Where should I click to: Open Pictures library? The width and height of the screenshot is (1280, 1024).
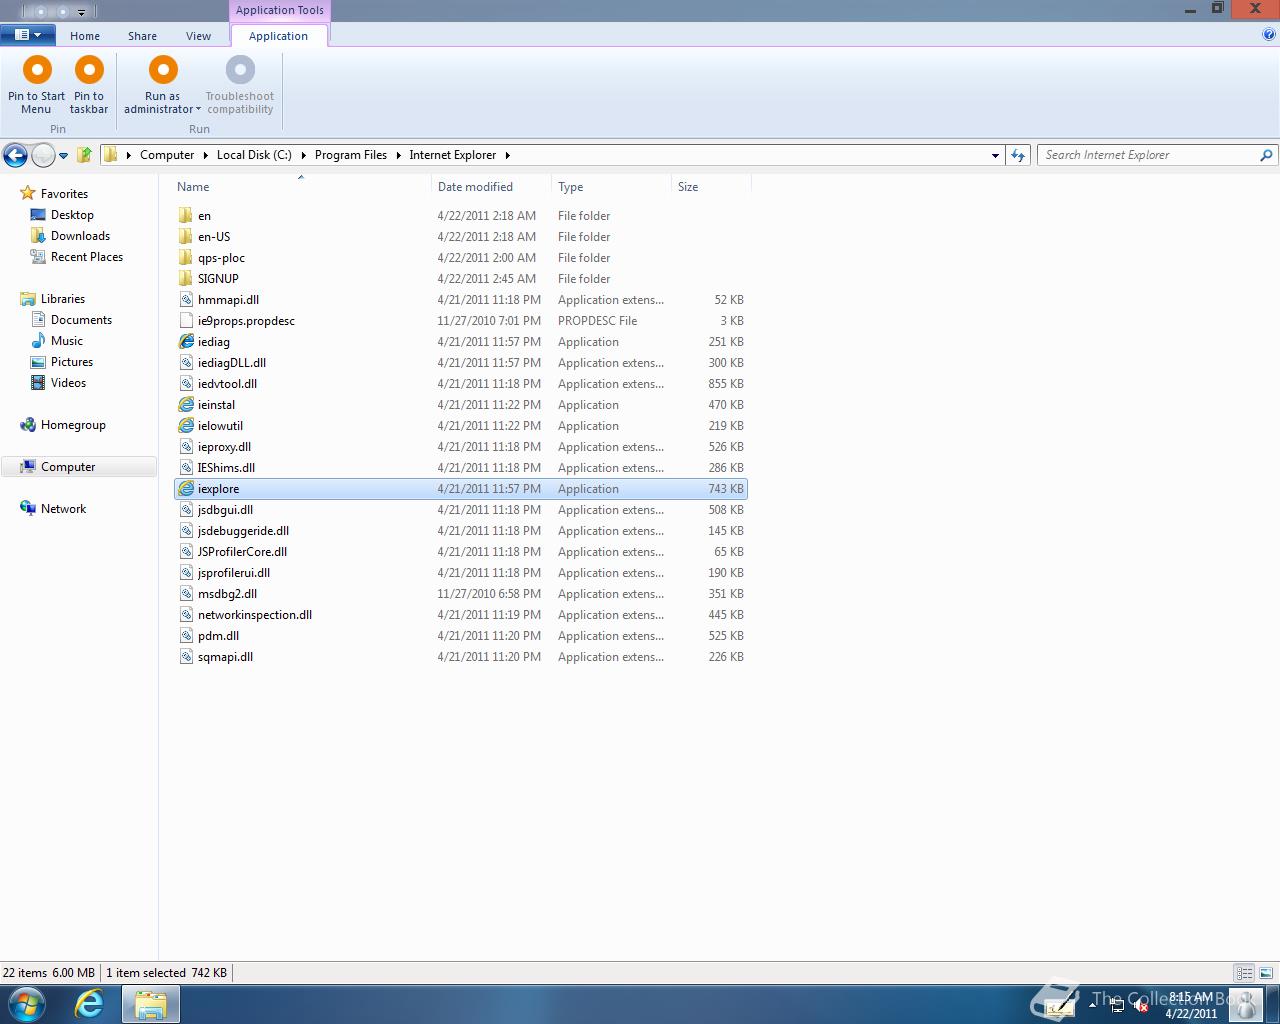72,362
